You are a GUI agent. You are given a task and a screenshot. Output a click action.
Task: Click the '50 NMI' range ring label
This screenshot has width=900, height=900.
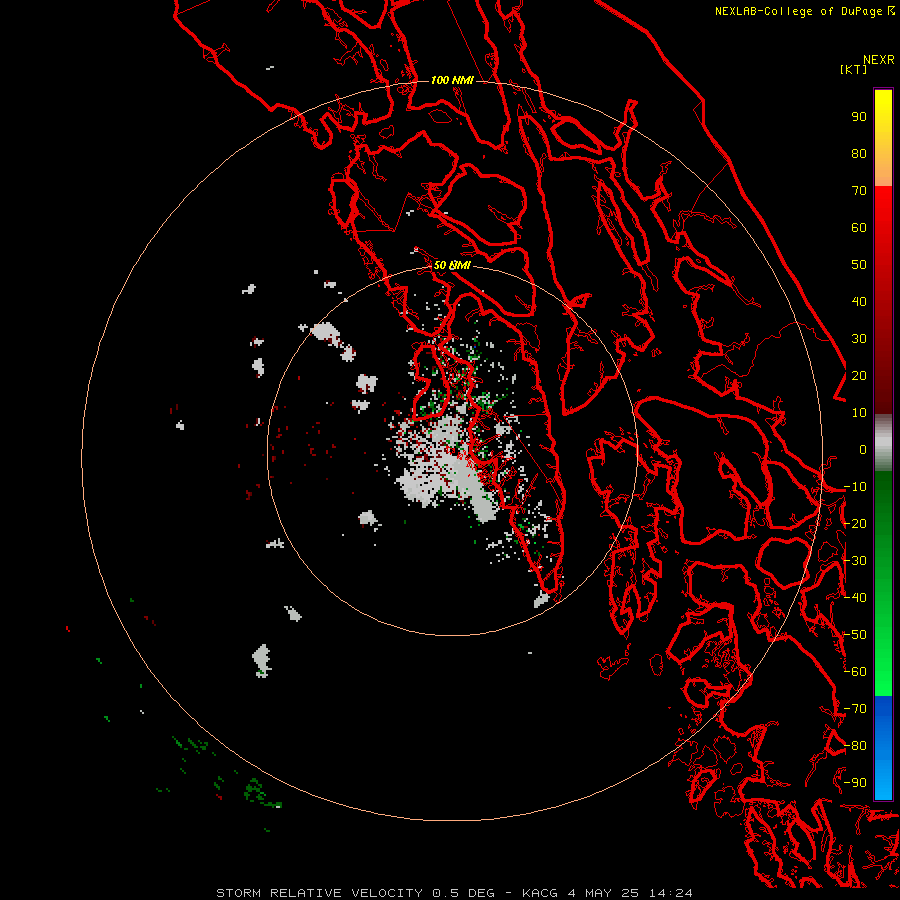pyautogui.click(x=452, y=265)
